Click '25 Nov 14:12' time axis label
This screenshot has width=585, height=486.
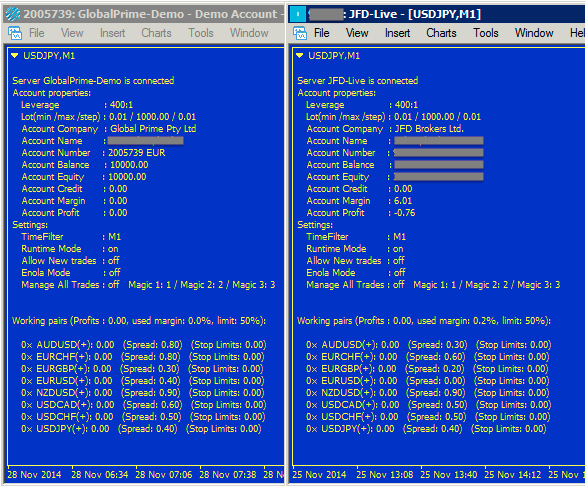[513, 474]
